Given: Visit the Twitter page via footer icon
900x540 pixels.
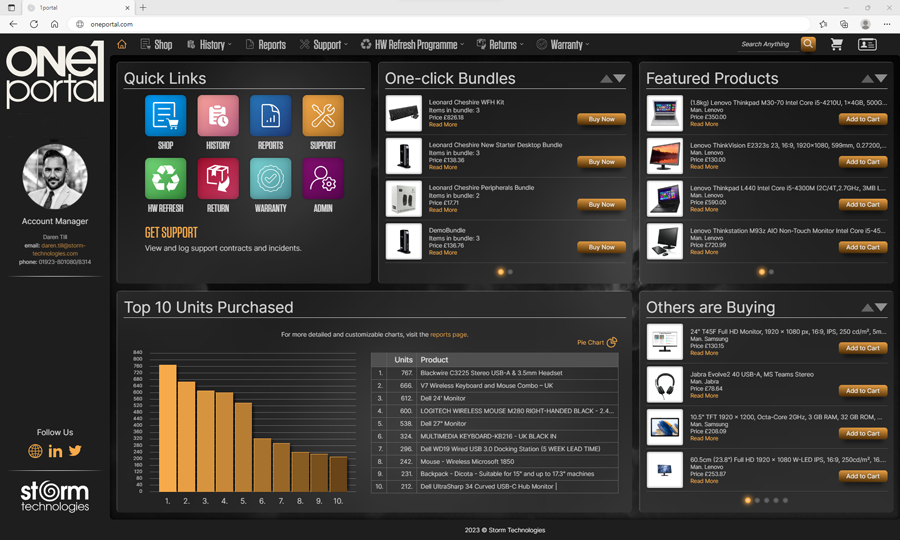Looking at the screenshot, I should 75,451.
